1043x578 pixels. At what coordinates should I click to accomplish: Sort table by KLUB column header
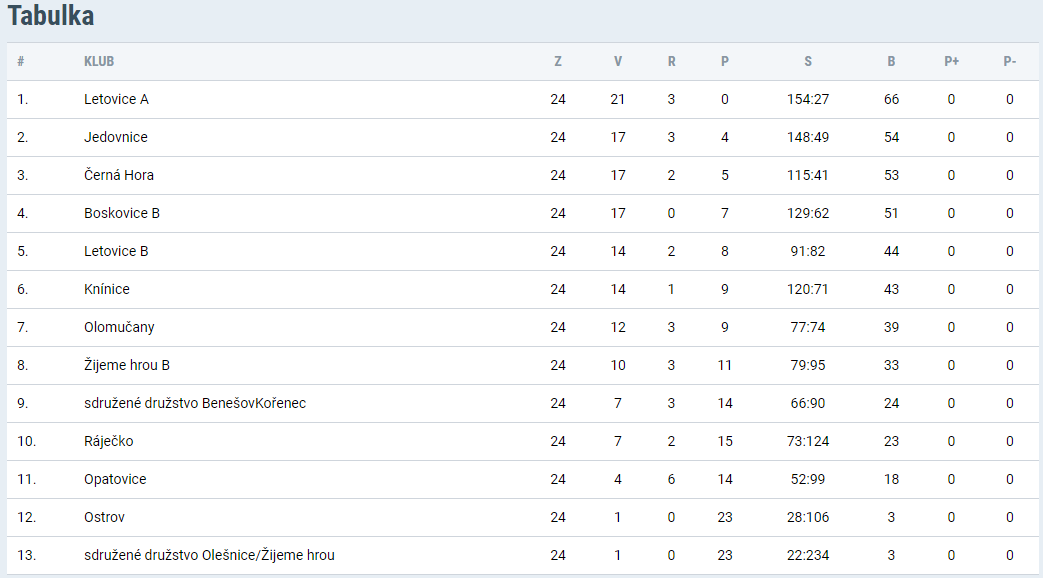(99, 61)
